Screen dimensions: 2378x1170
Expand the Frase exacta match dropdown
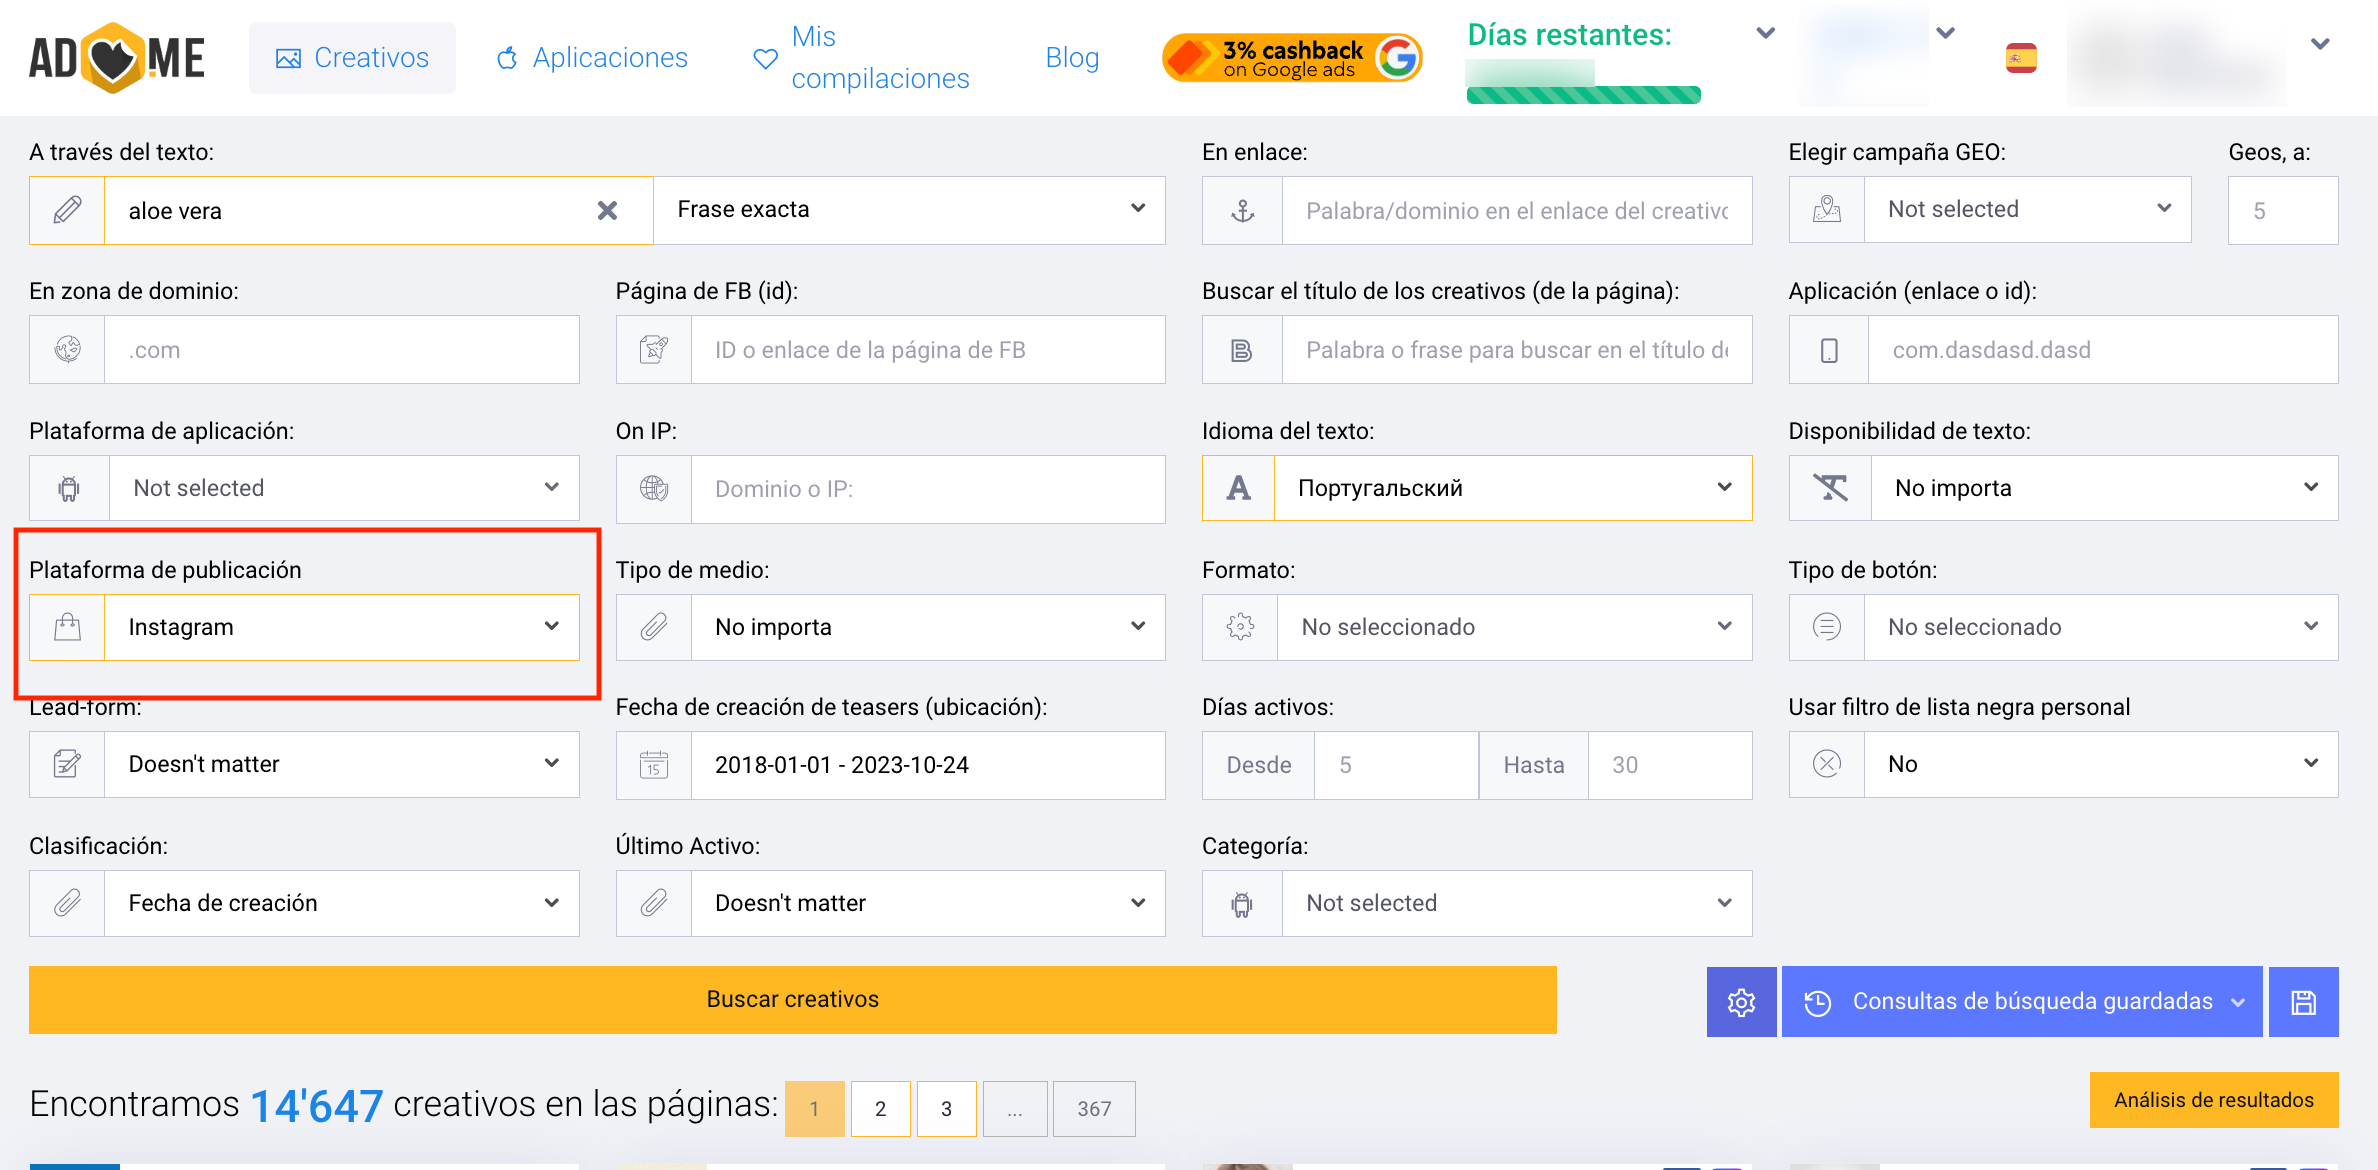908,210
